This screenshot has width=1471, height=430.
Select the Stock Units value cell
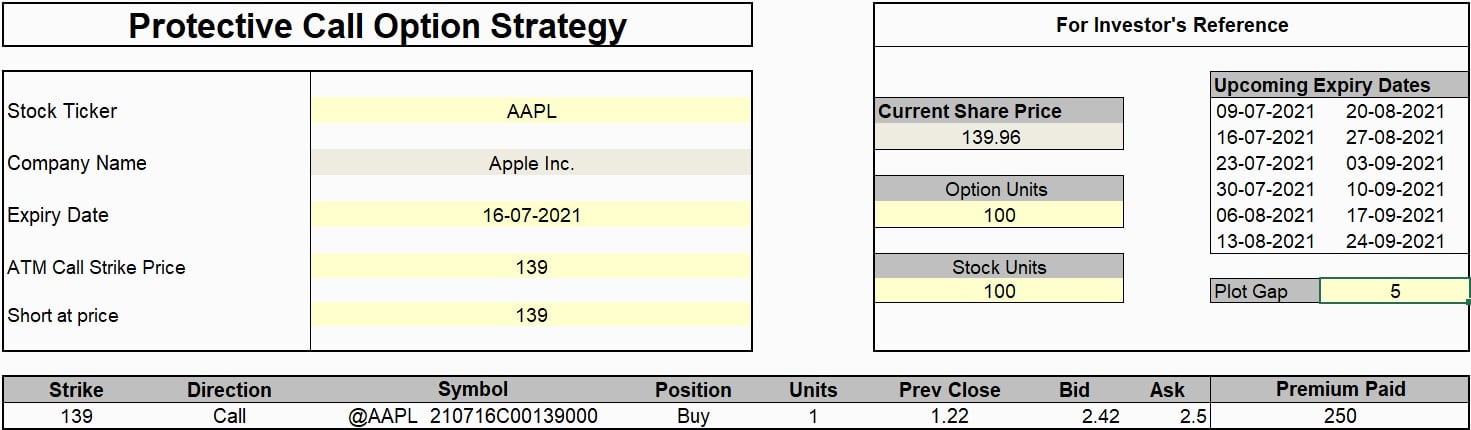click(998, 291)
